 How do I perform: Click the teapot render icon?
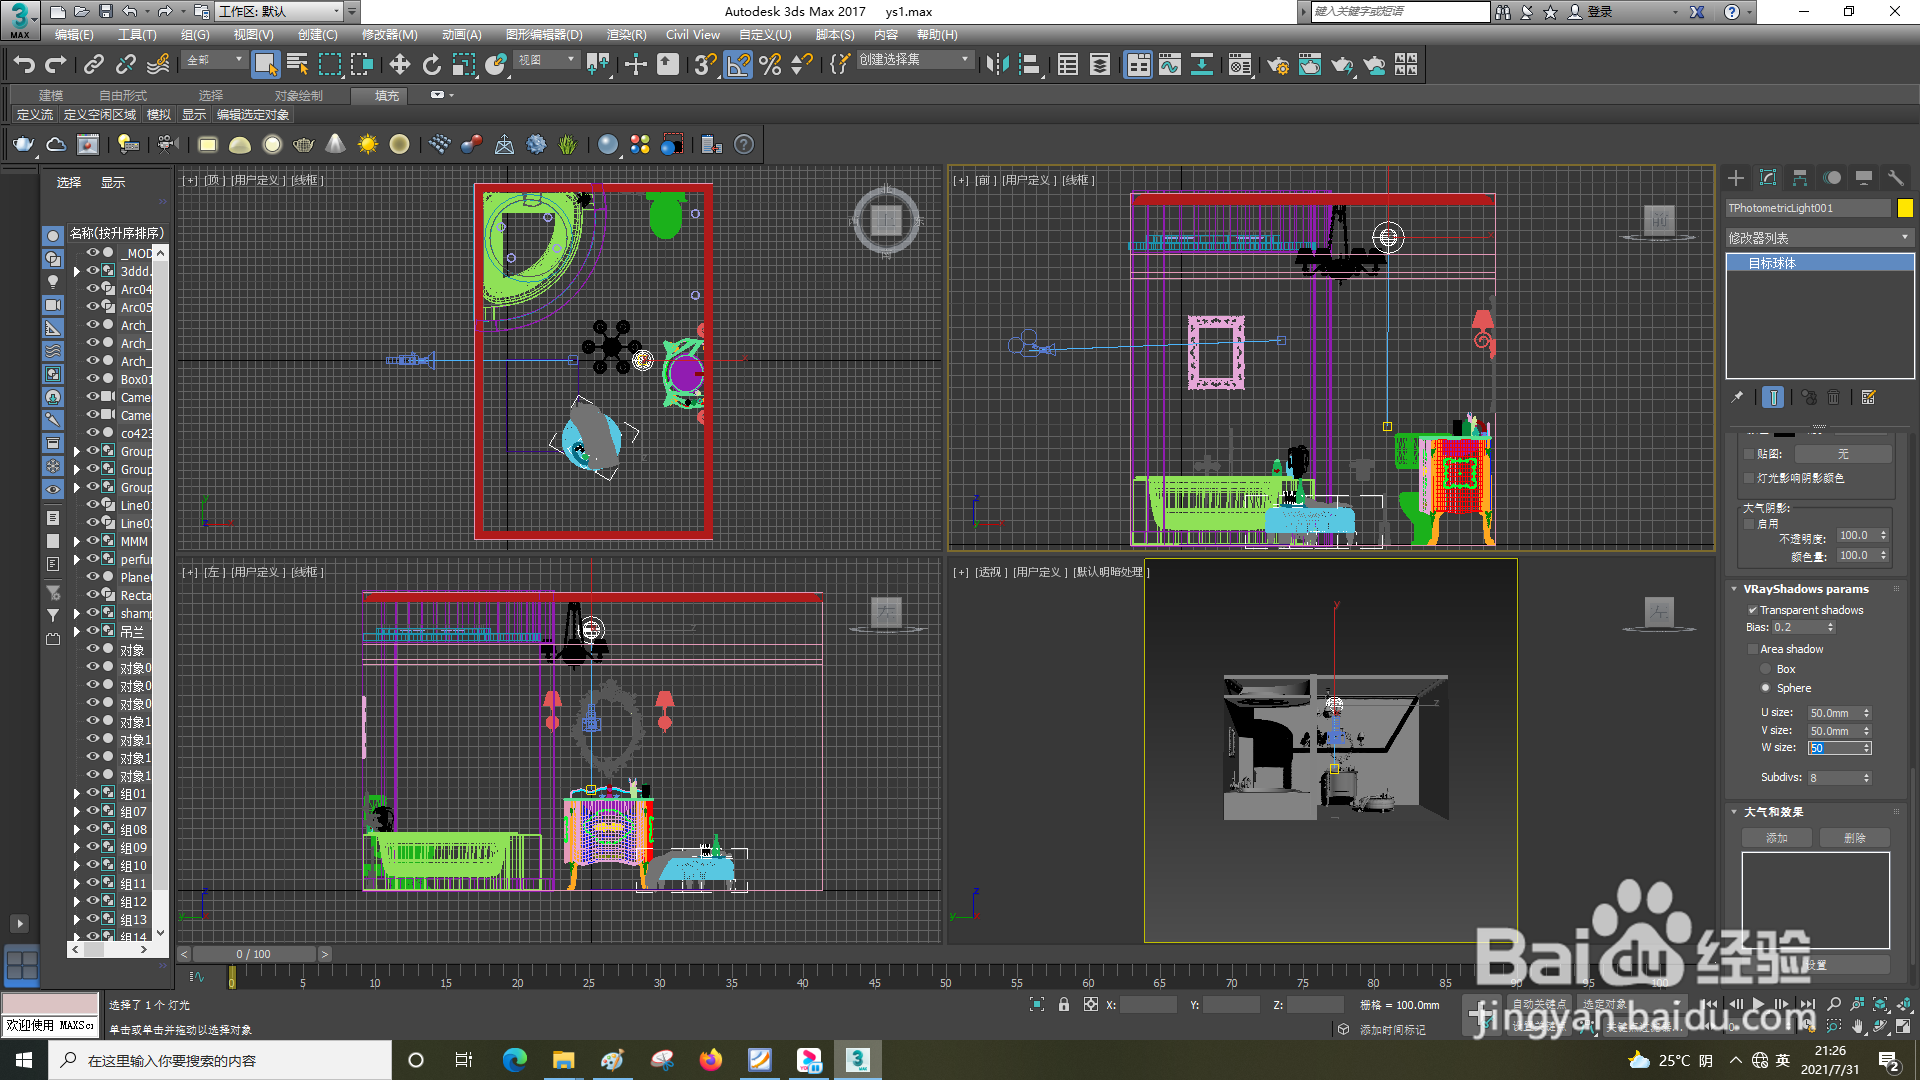(x=23, y=145)
